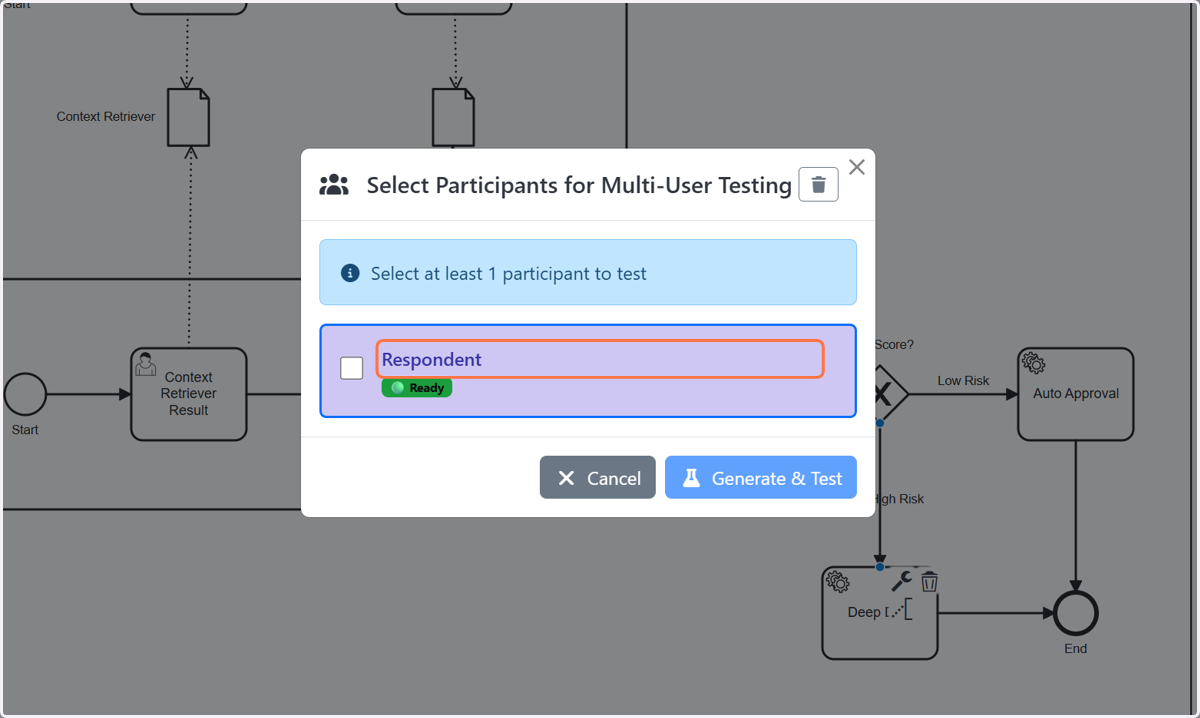Select the Context Retriever Result task
The image size is (1200, 718).
(189, 394)
